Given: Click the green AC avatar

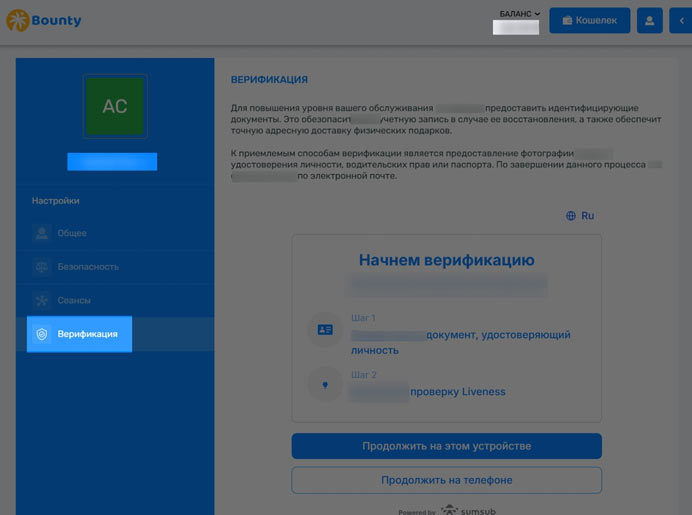Looking at the screenshot, I should (115, 106).
